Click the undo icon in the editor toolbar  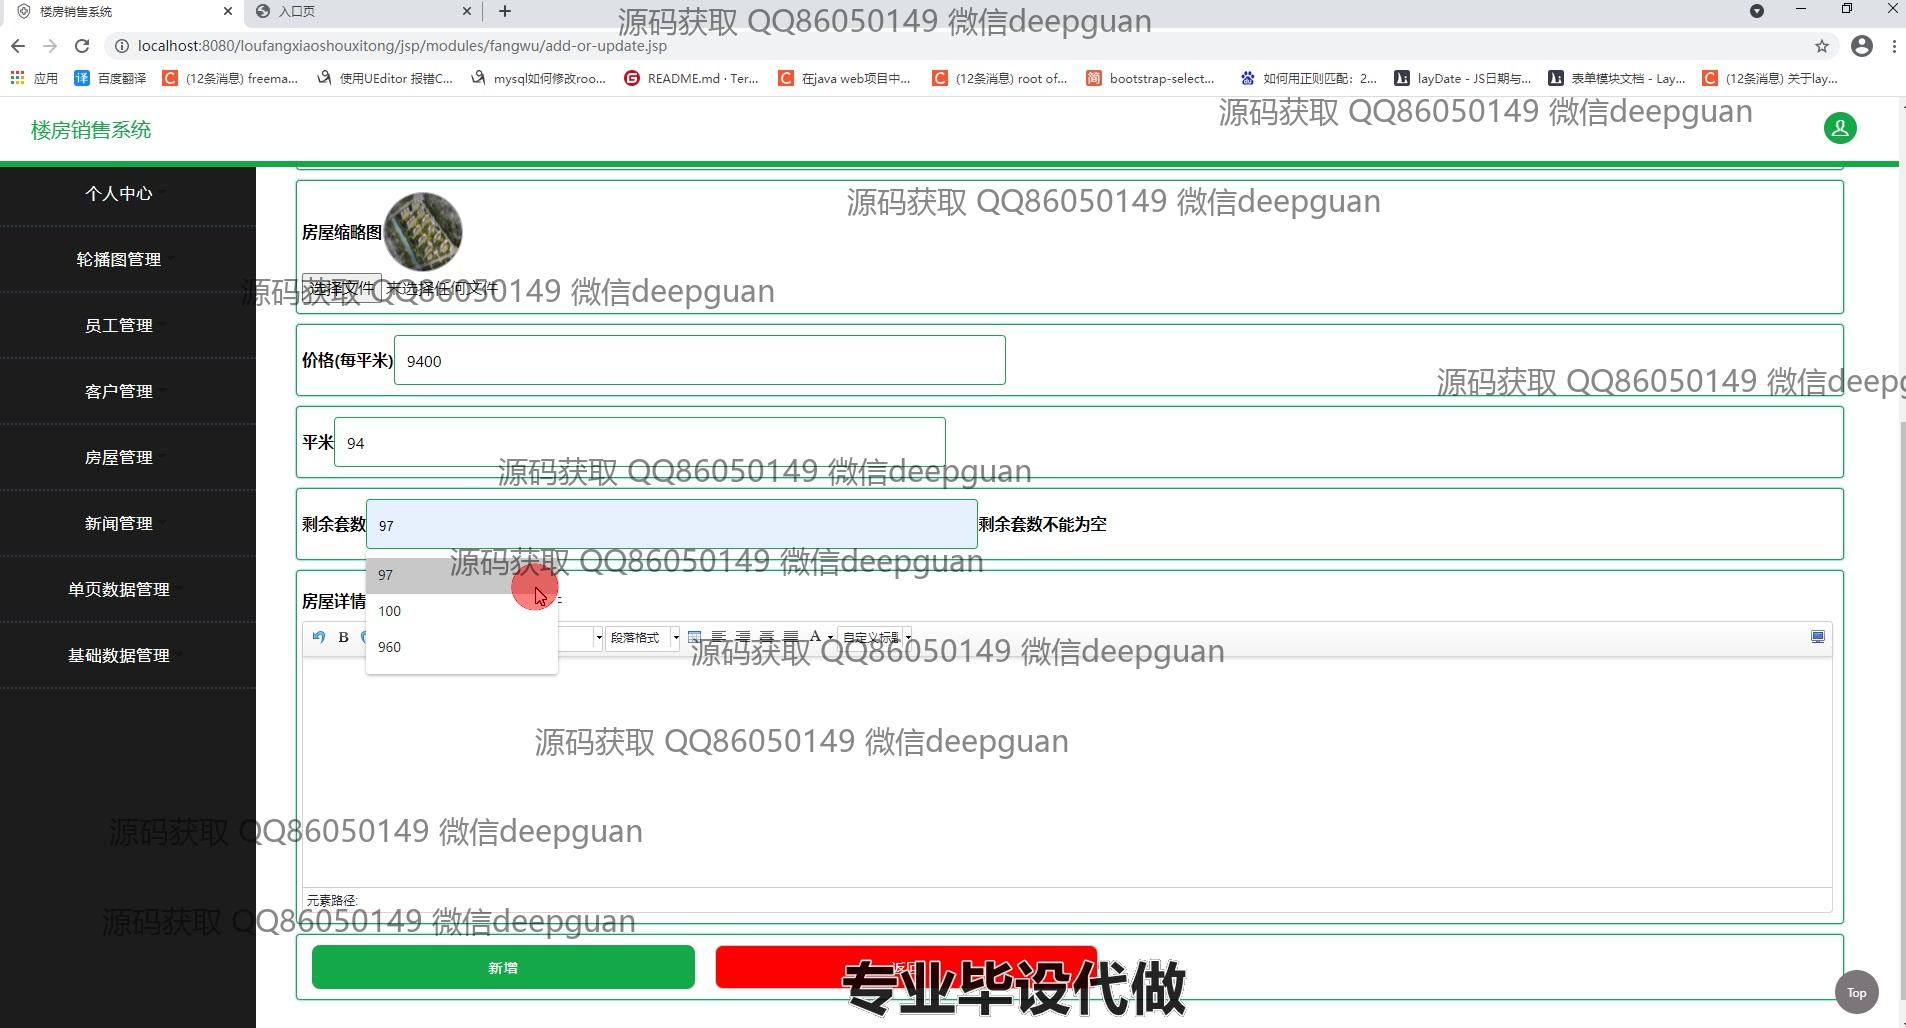tap(319, 637)
